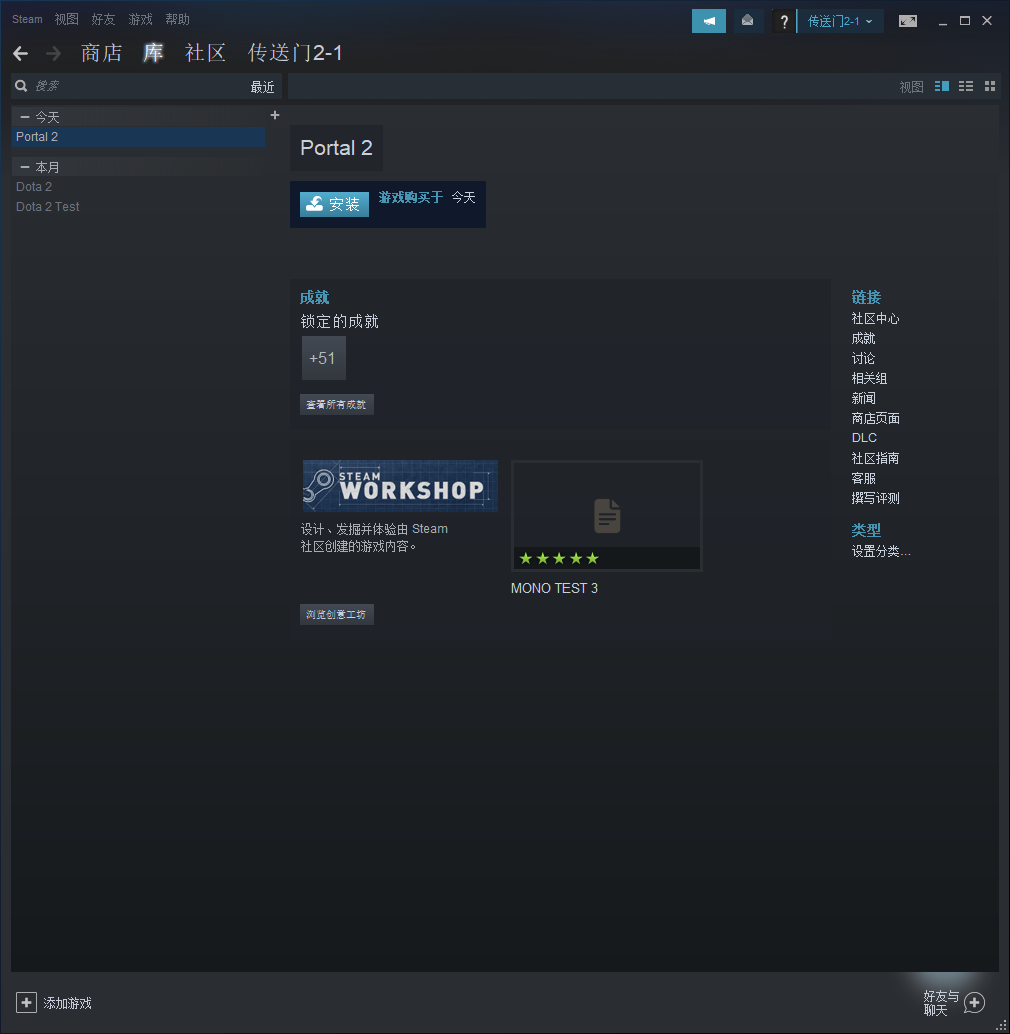The image size is (1010, 1034).
Task: Open the 社区指南 link
Action: click(876, 458)
